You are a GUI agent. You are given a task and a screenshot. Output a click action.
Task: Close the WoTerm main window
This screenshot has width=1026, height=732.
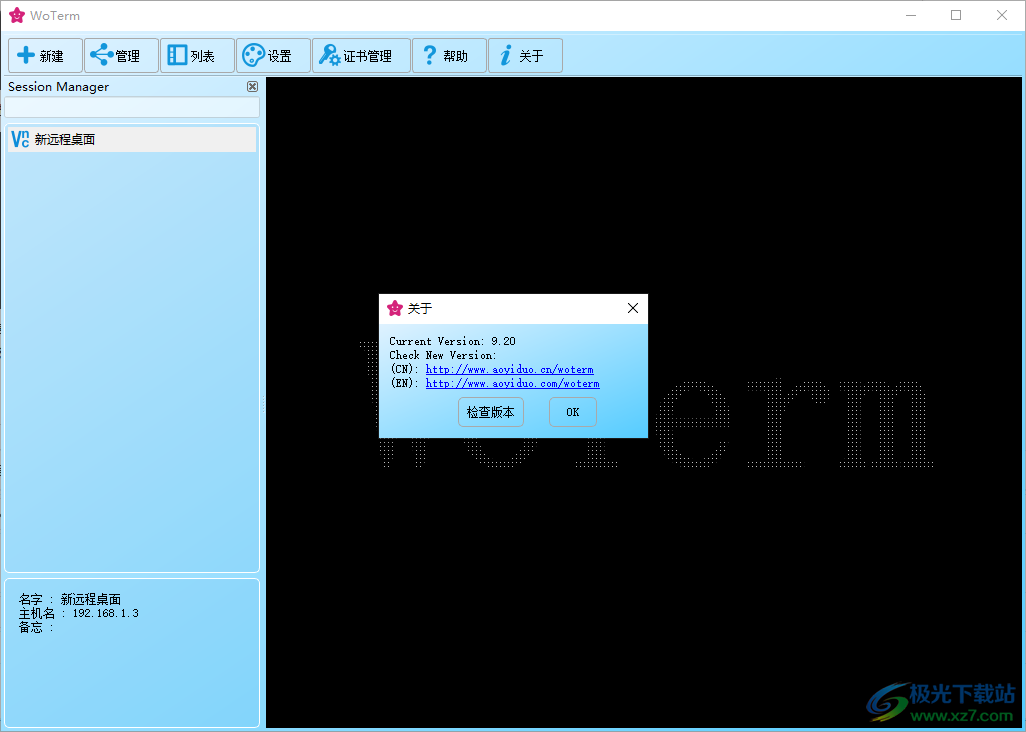pos(1002,15)
